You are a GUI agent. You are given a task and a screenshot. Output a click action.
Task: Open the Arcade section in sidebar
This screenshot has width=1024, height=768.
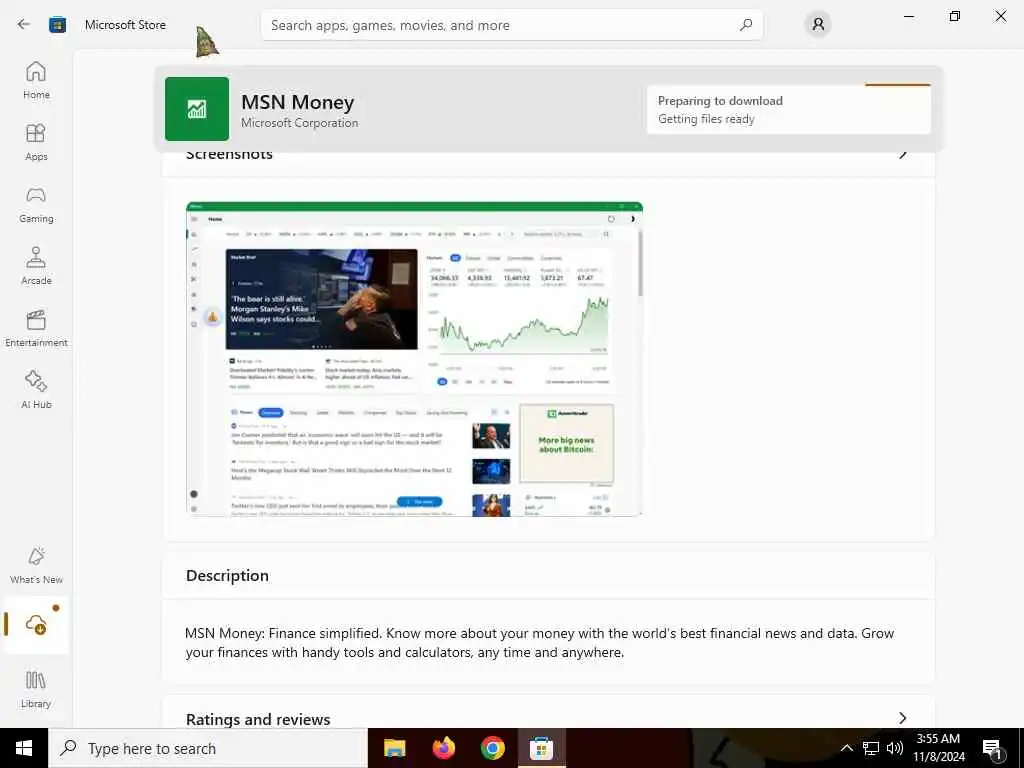(36, 266)
